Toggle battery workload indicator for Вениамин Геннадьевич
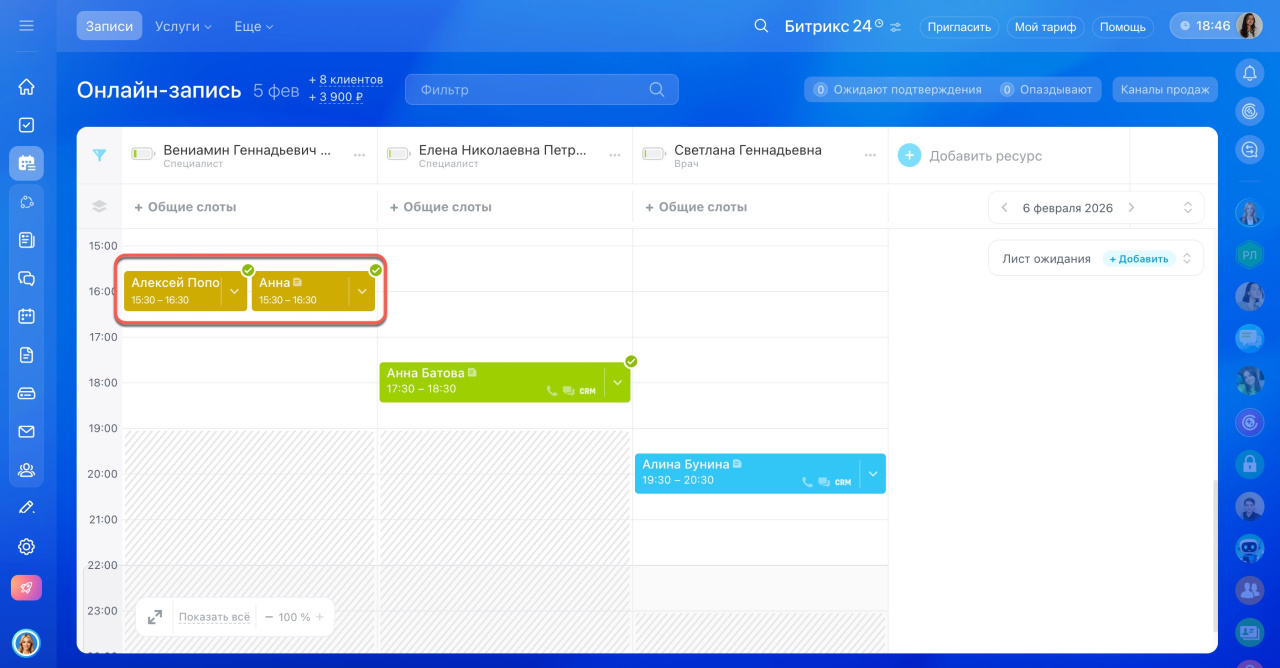Viewport: 1280px width, 668px height. pos(143,154)
